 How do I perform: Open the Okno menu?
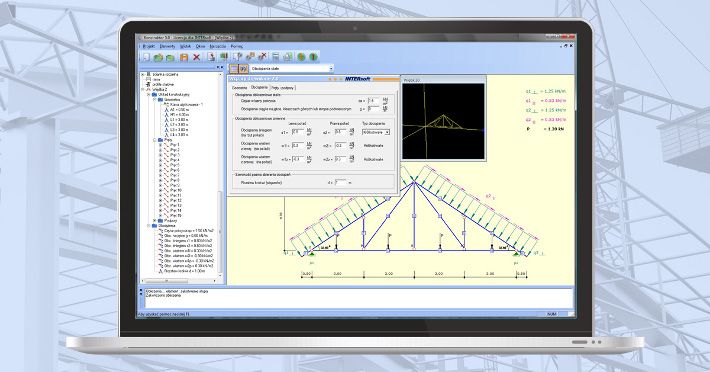[200, 46]
